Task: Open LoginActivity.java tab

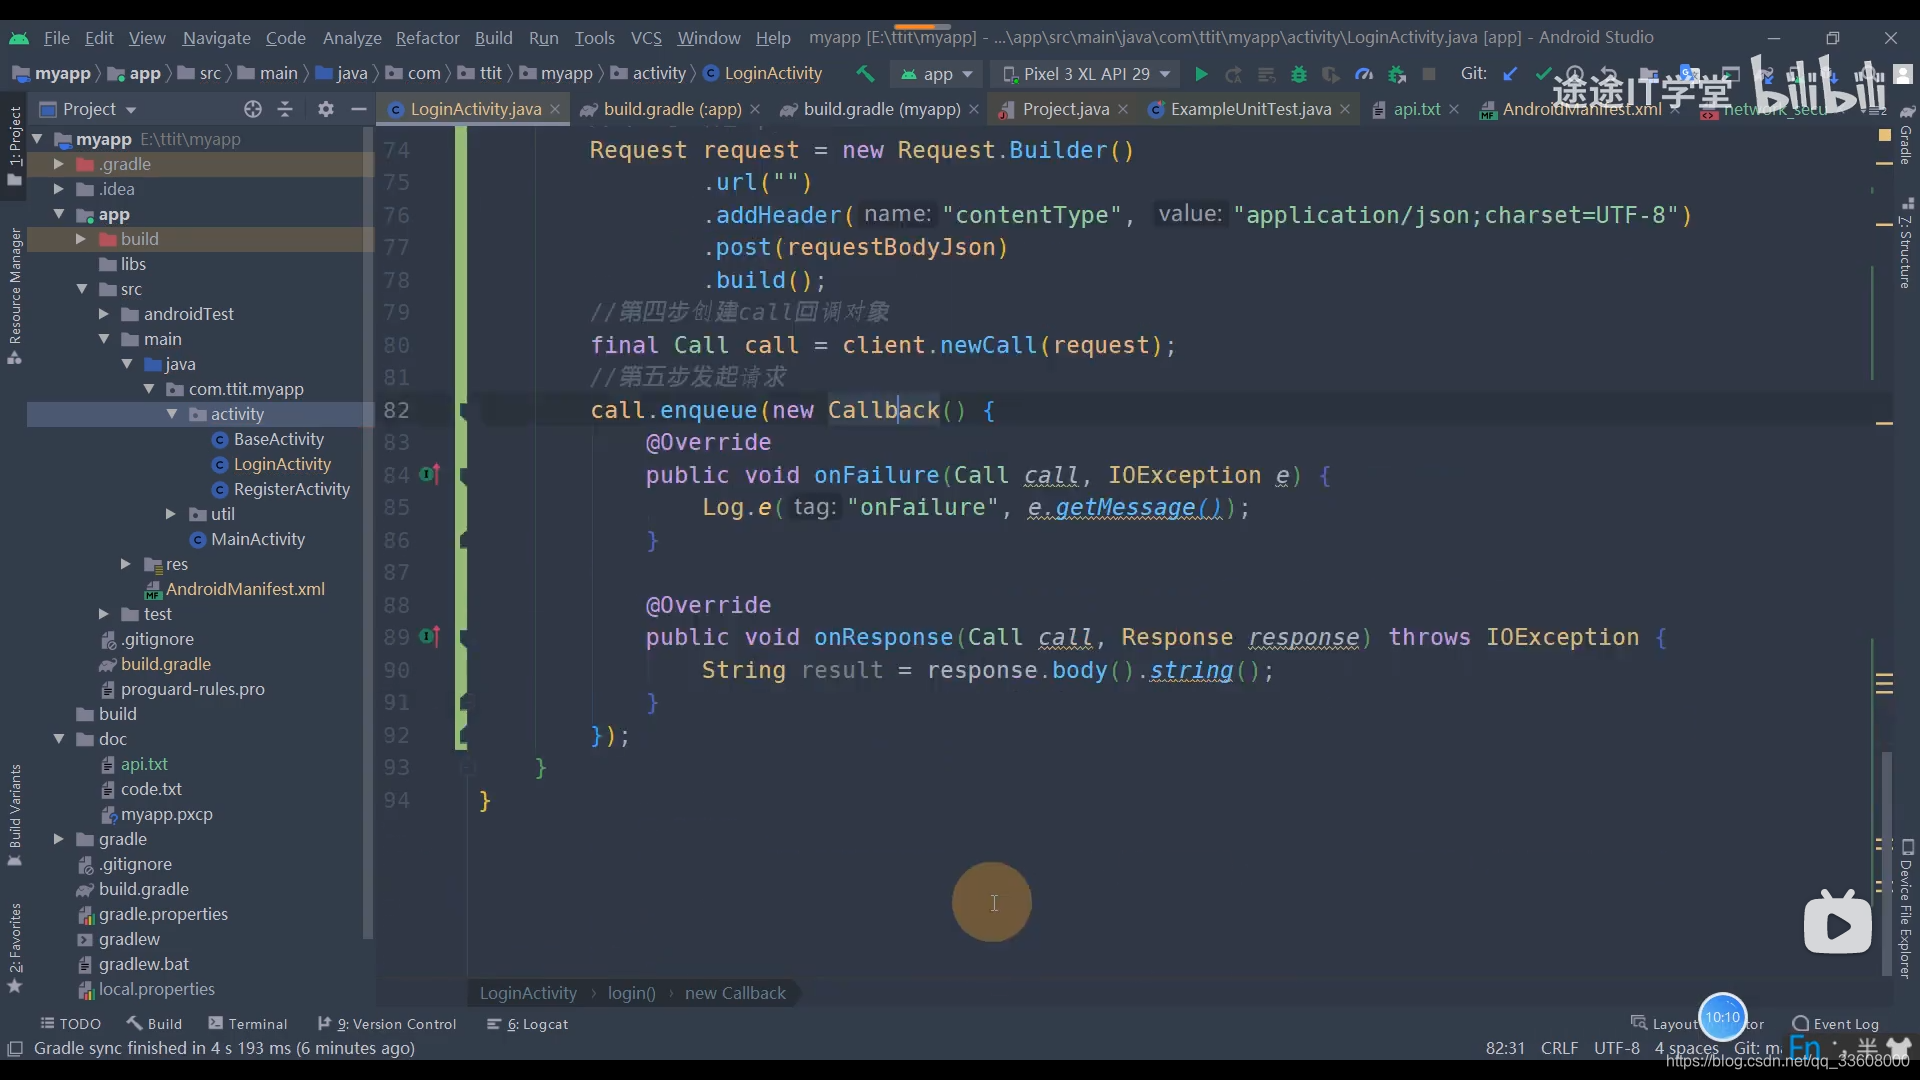Action: click(475, 108)
